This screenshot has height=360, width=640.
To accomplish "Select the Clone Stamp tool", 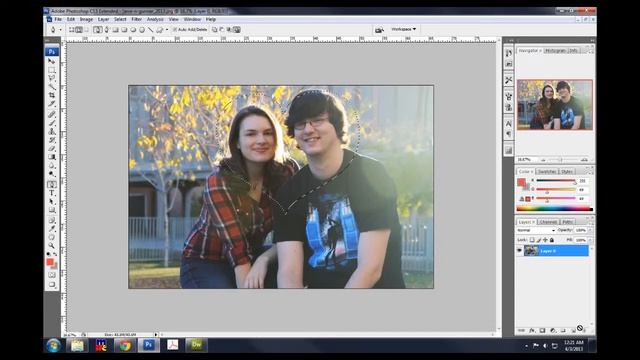I will 51,131.
